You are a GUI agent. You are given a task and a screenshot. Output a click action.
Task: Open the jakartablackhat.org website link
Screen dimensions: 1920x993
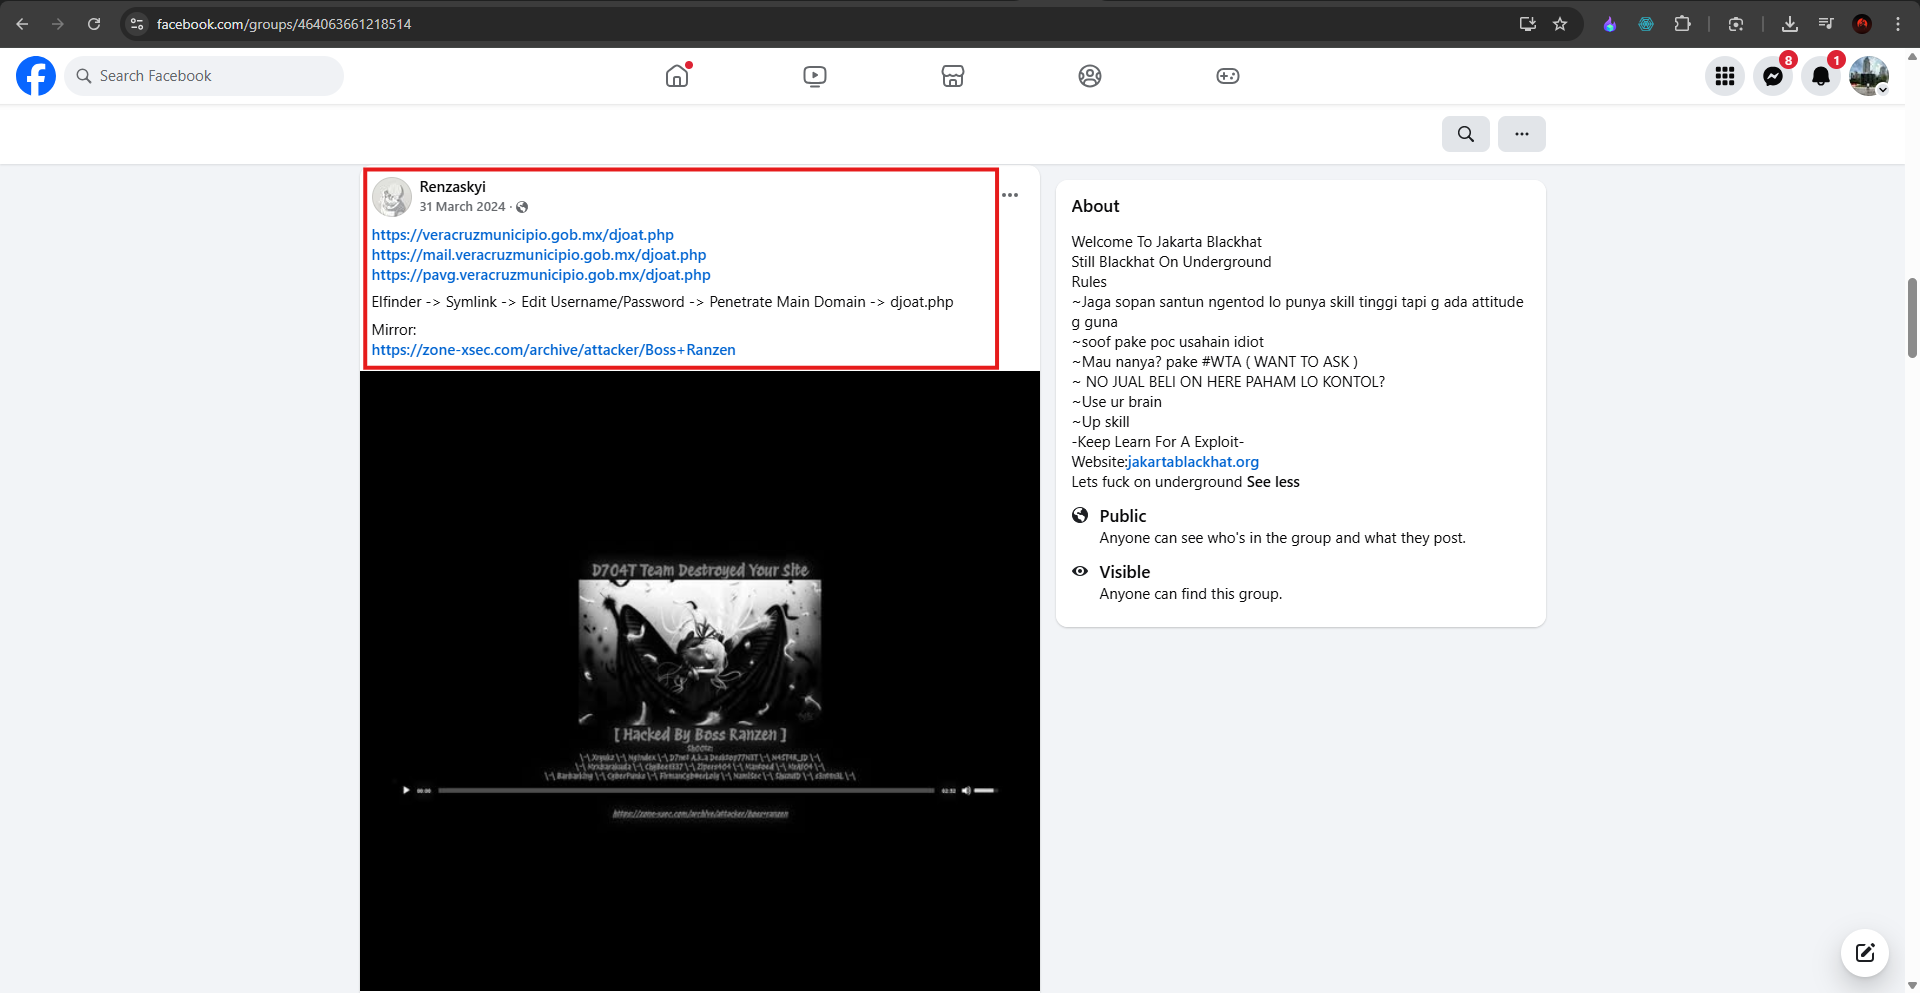pyautogui.click(x=1193, y=462)
